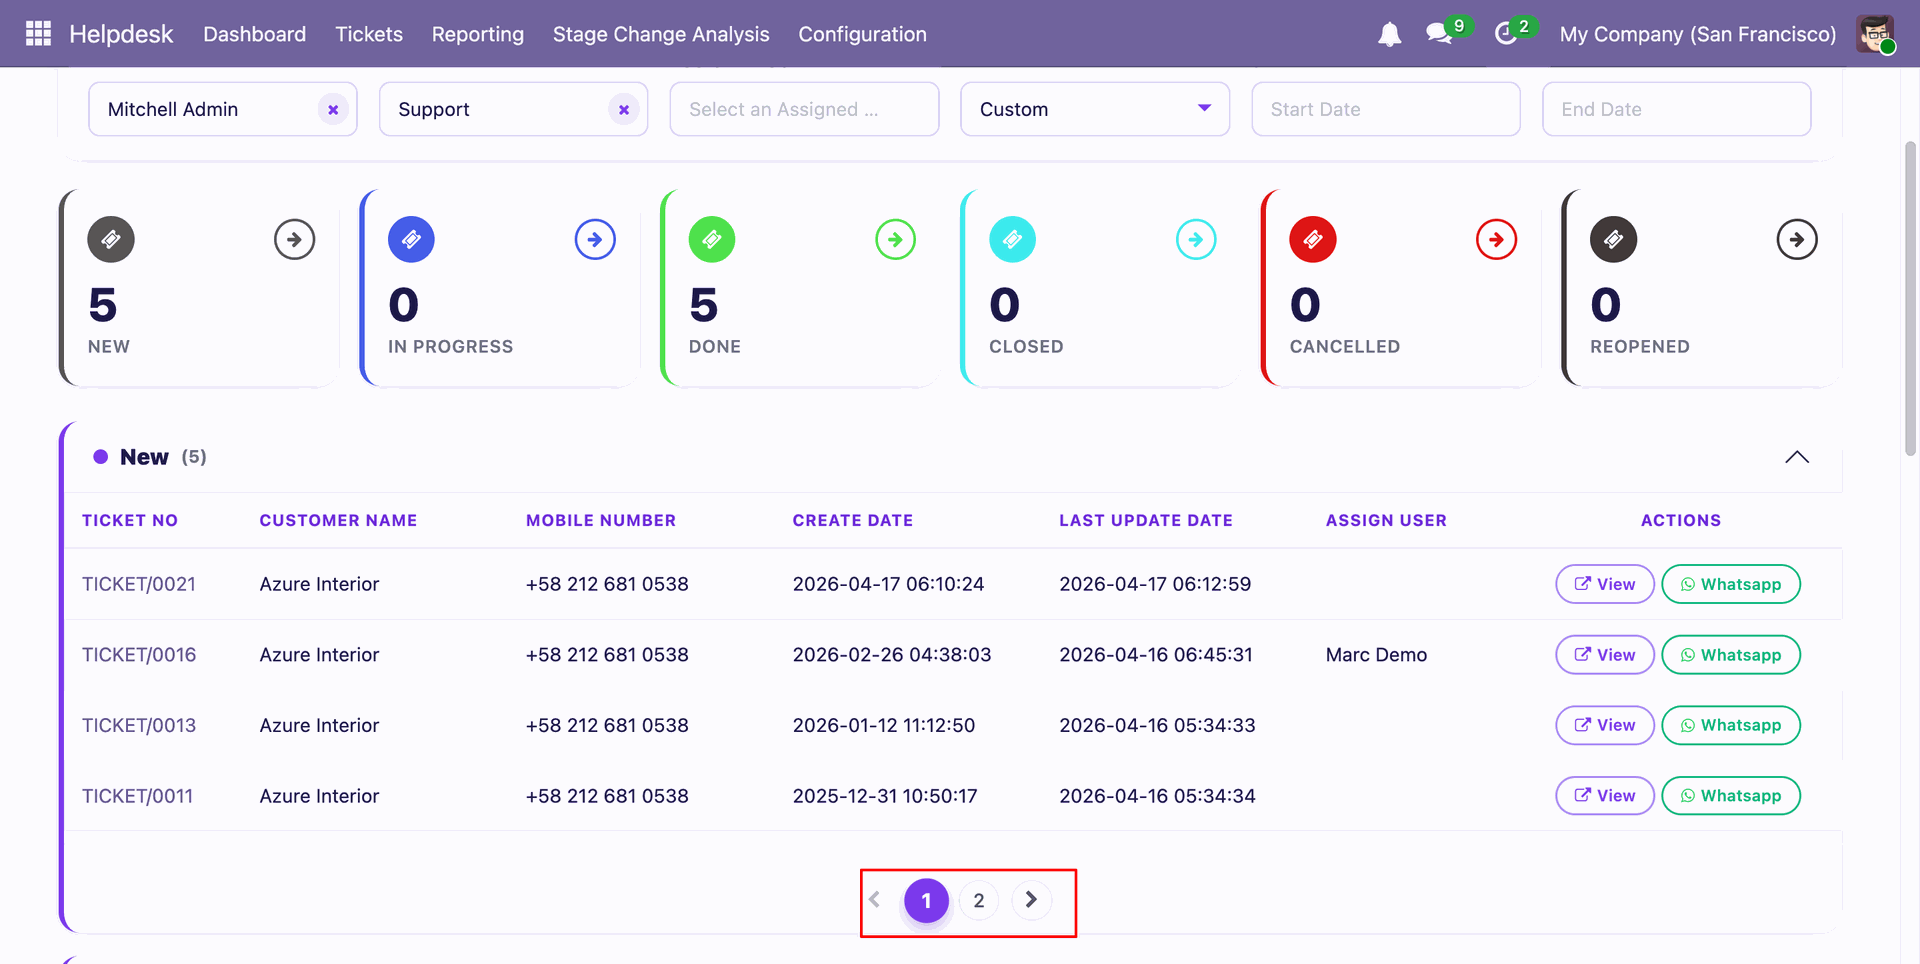Click the arrow icon on REOPENED card

pos(1797,239)
